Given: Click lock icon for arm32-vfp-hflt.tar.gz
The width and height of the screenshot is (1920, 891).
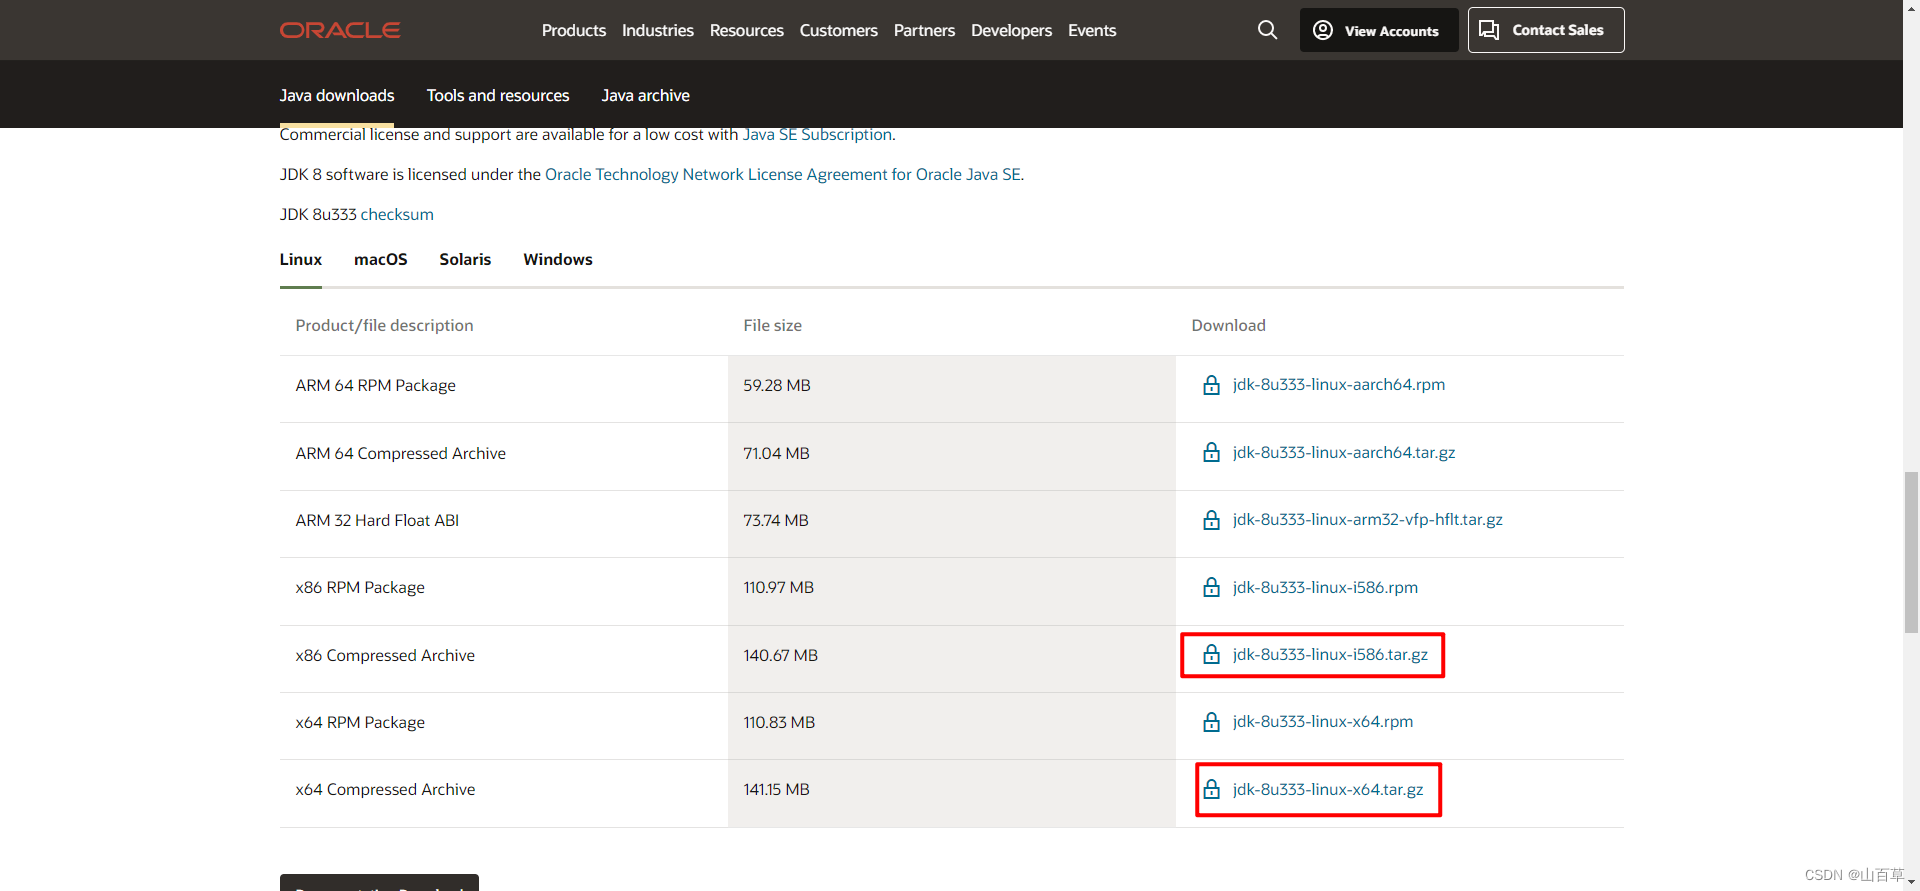Looking at the screenshot, I should [x=1211, y=520].
